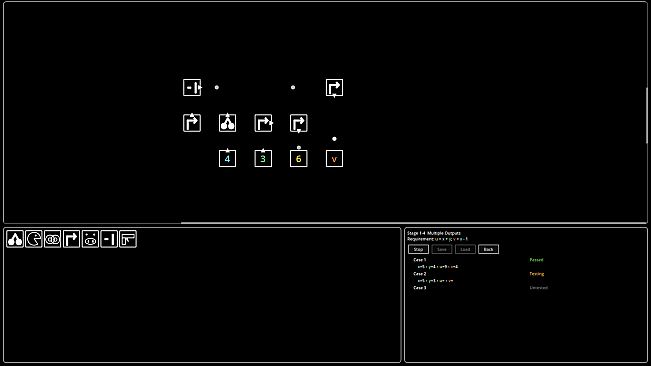This screenshot has height=366, width=651.
Task: Click the minus-bar gate node on the canvas
Action: [192, 88]
